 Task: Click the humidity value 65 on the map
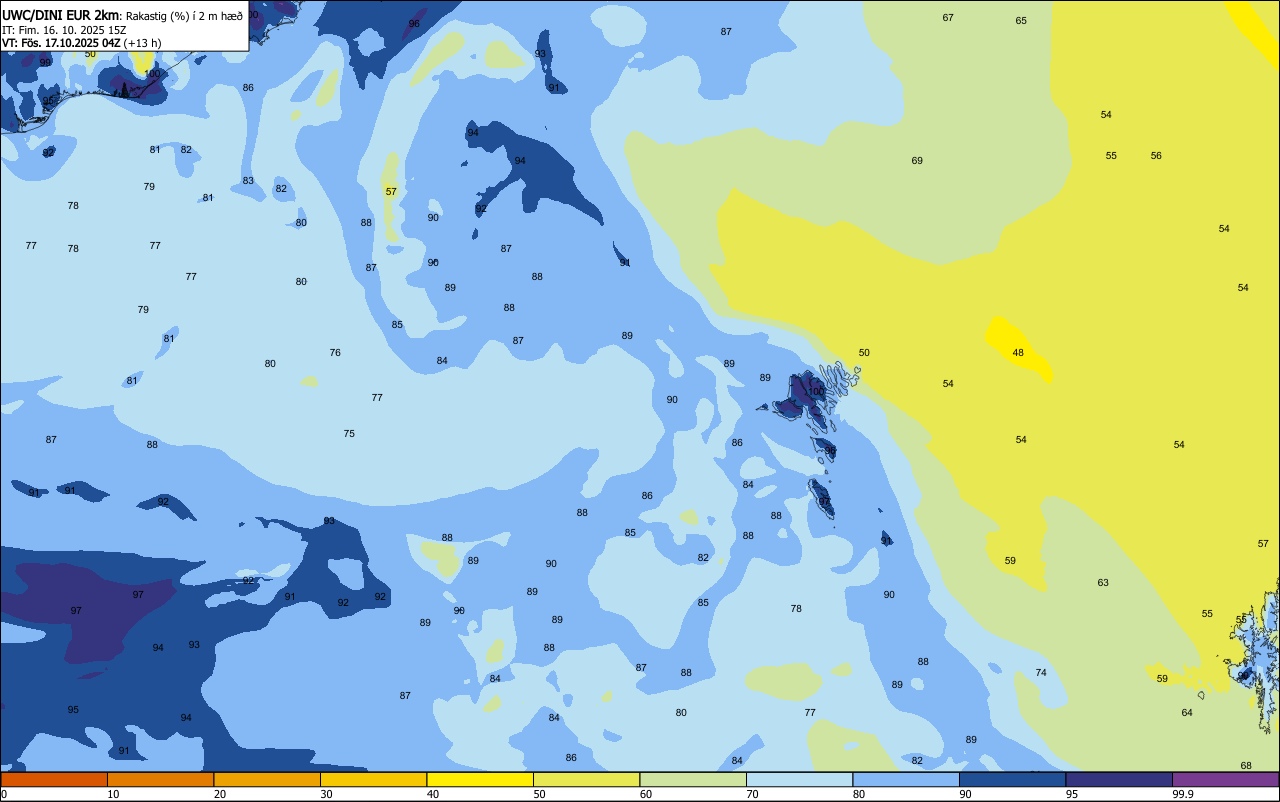(x=1021, y=21)
